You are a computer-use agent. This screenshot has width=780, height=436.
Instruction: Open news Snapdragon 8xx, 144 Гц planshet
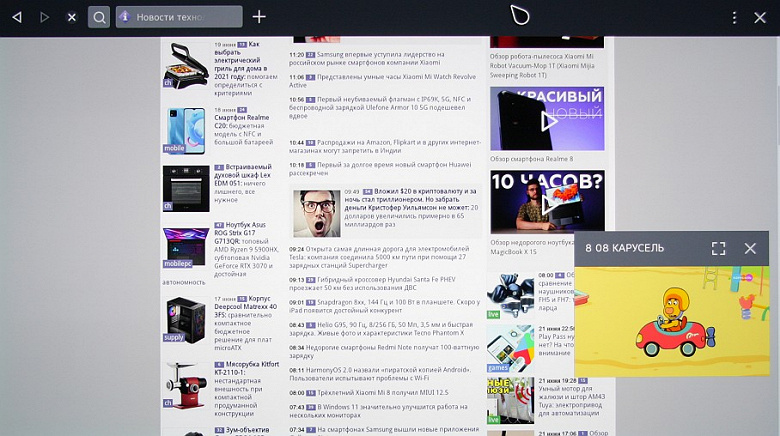385,306
